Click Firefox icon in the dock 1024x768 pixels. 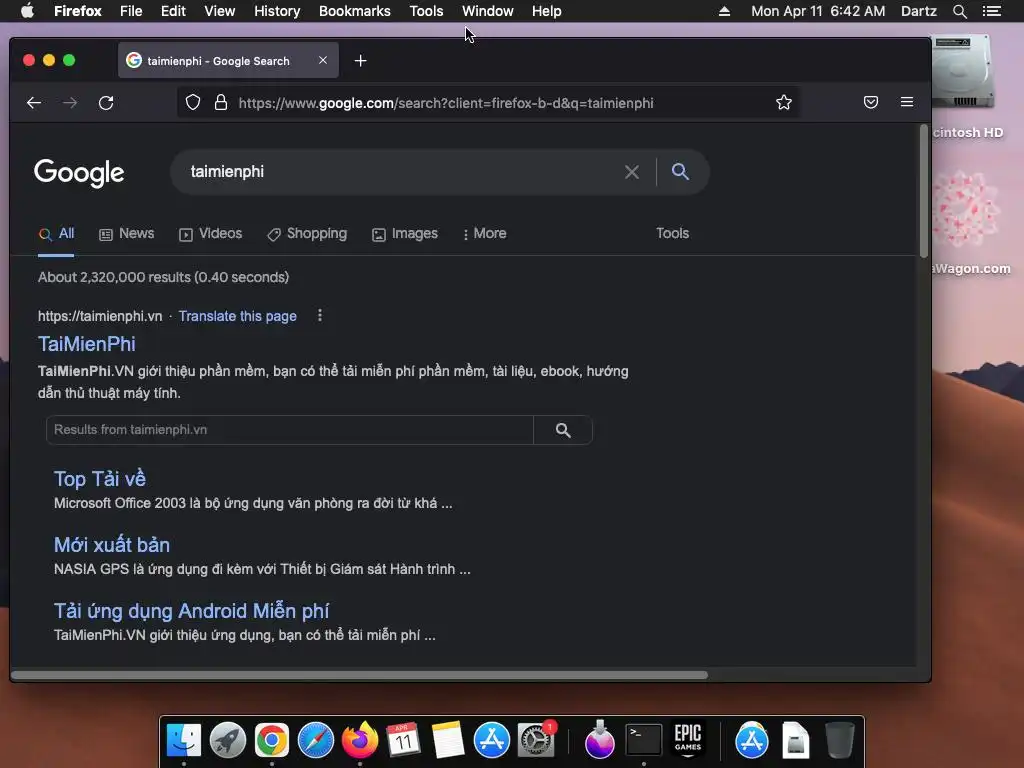click(359, 741)
